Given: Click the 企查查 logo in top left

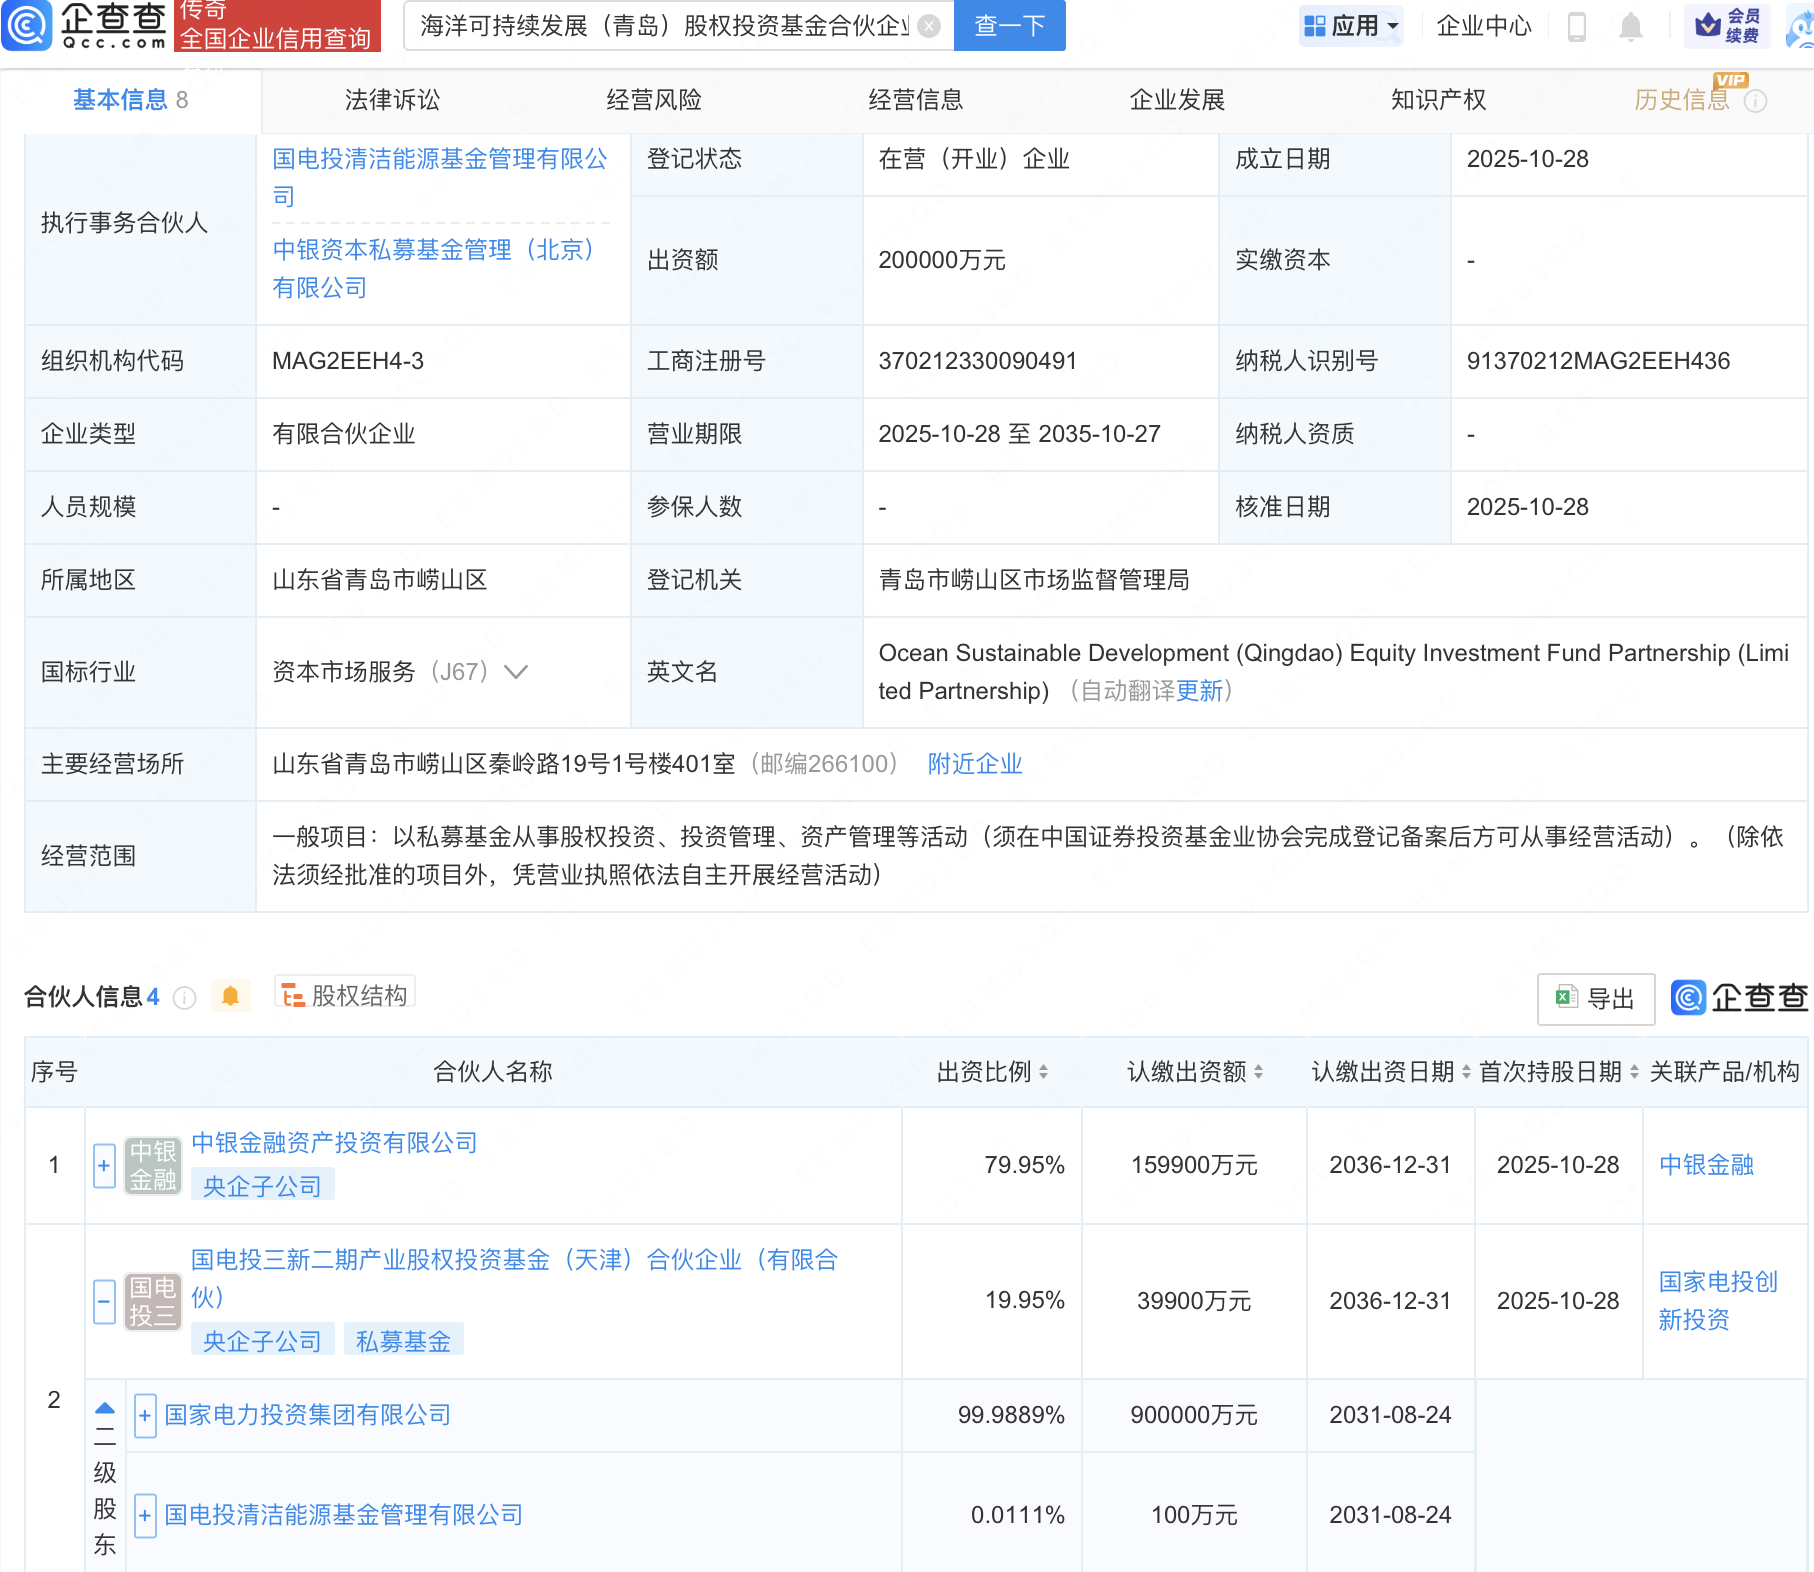Looking at the screenshot, I should (x=85, y=27).
